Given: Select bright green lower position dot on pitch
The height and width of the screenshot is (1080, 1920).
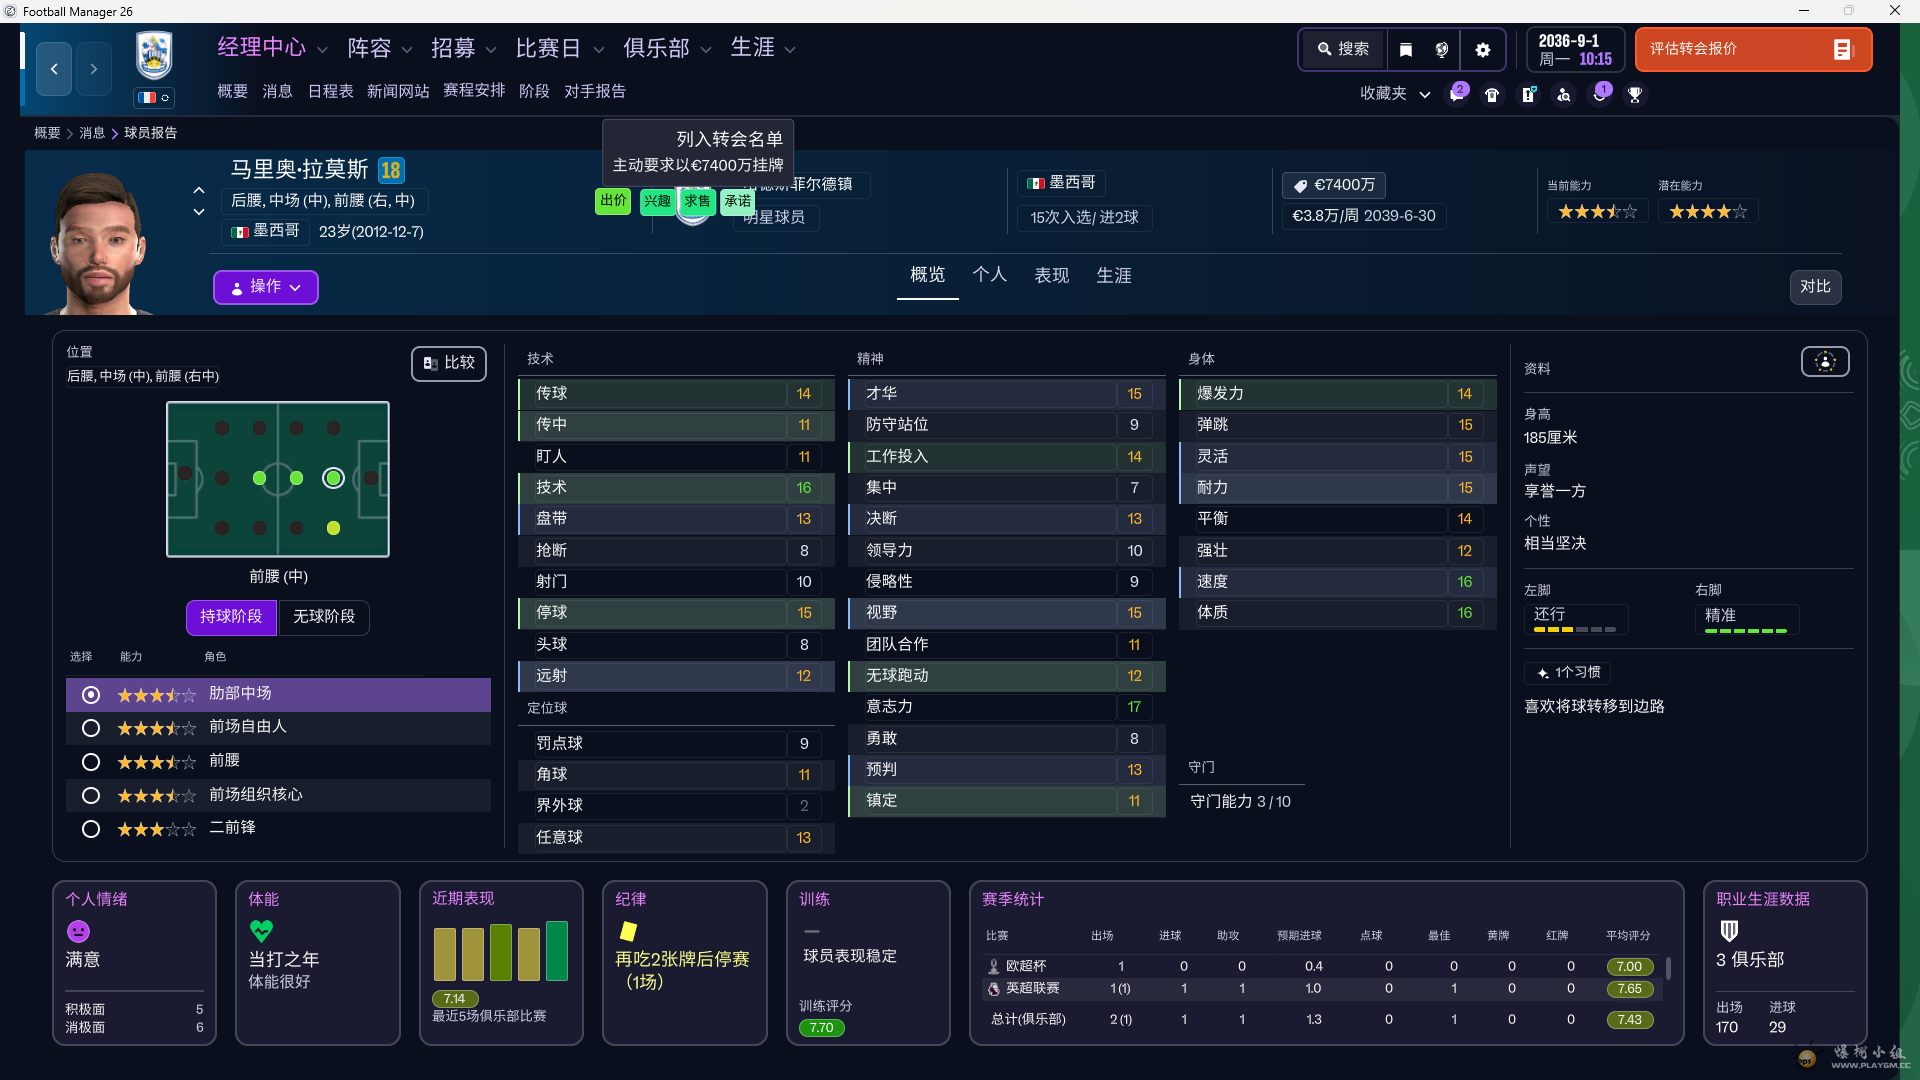Looking at the screenshot, I should click(x=333, y=528).
